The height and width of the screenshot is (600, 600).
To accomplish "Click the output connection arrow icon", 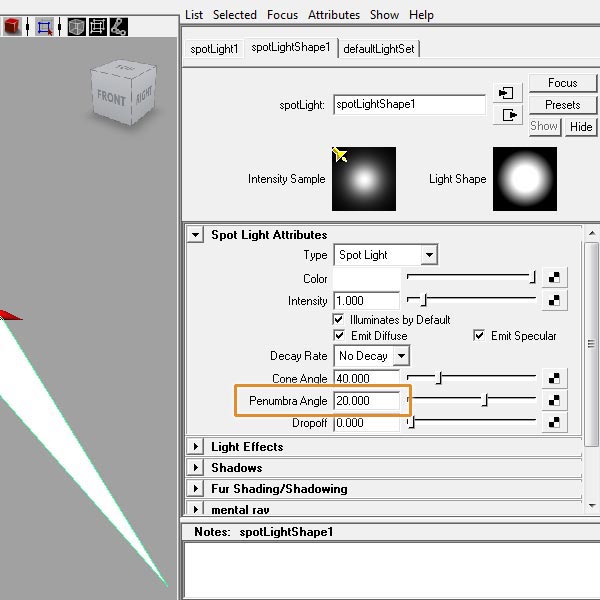I will [507, 115].
